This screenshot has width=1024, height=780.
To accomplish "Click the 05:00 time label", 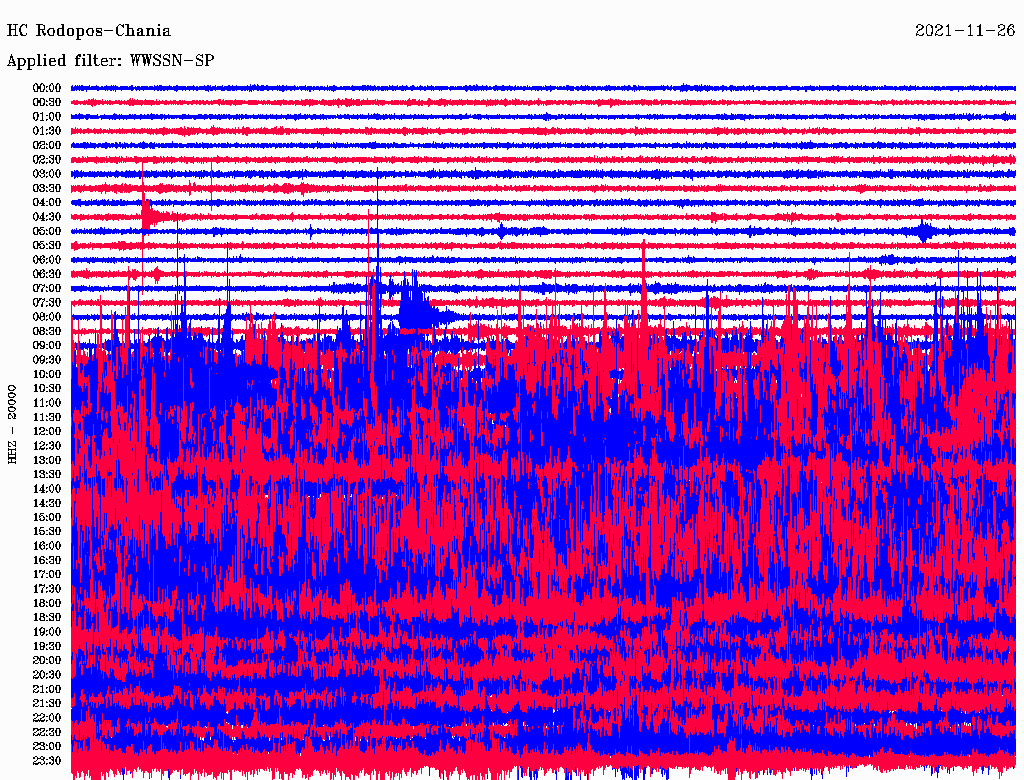I will pos(47,231).
